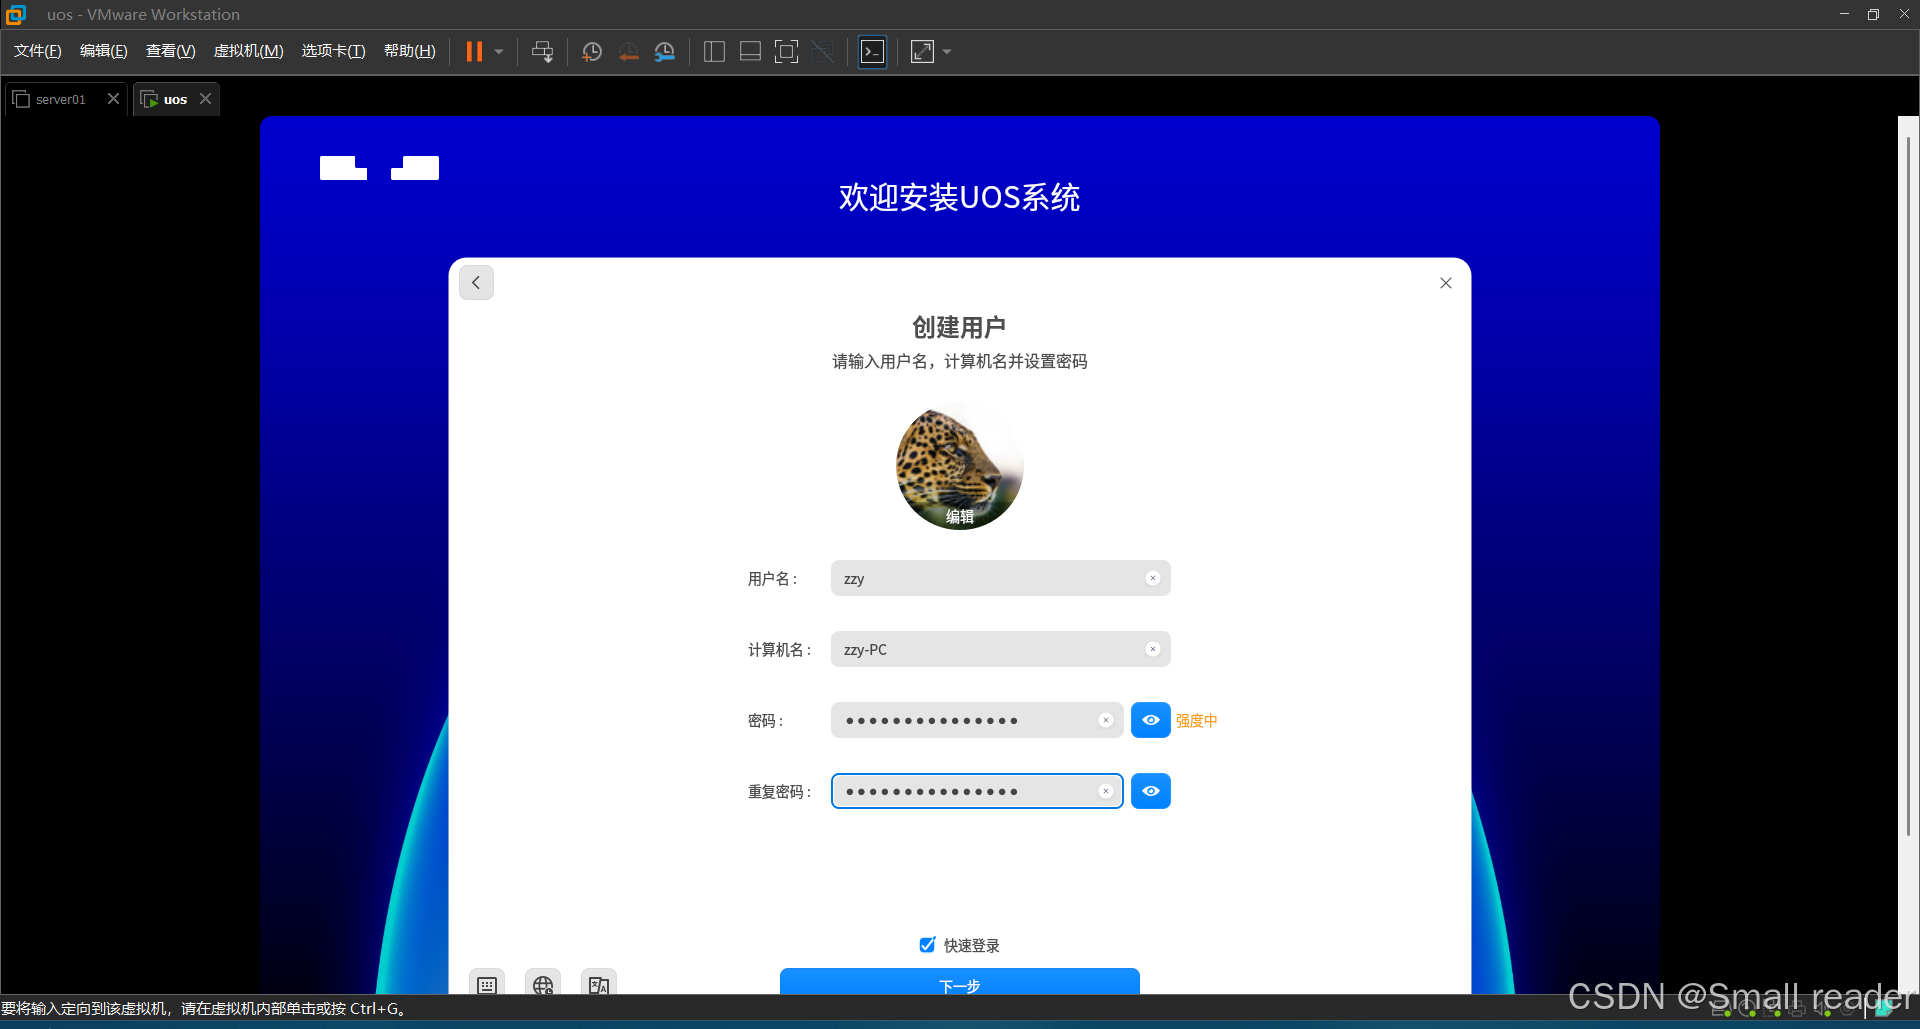Viewport: 1920px width, 1029px height.
Task: Open the 查看(V) menu
Action: [x=170, y=51]
